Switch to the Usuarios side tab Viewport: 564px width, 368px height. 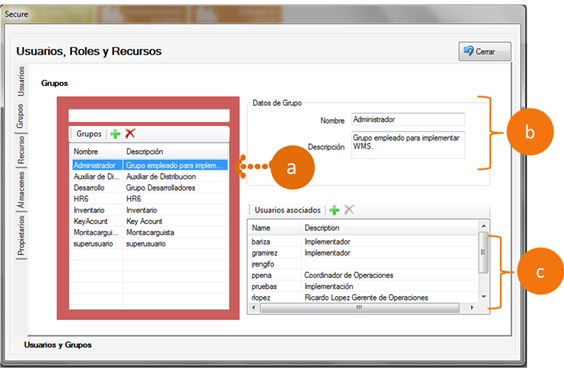(x=21, y=81)
